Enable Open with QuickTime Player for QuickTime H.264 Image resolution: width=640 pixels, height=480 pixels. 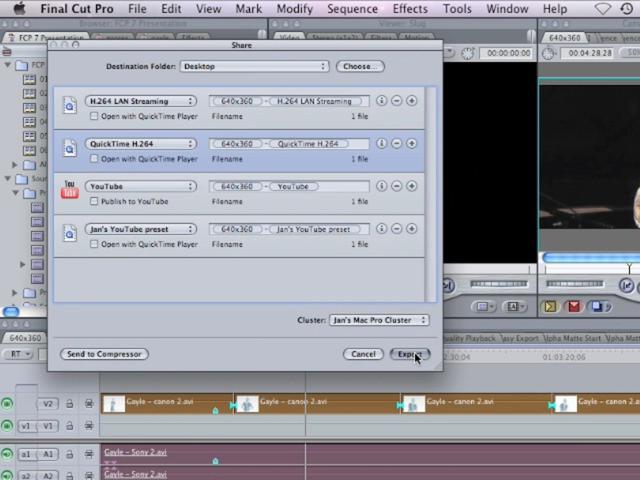pyautogui.click(x=94, y=159)
